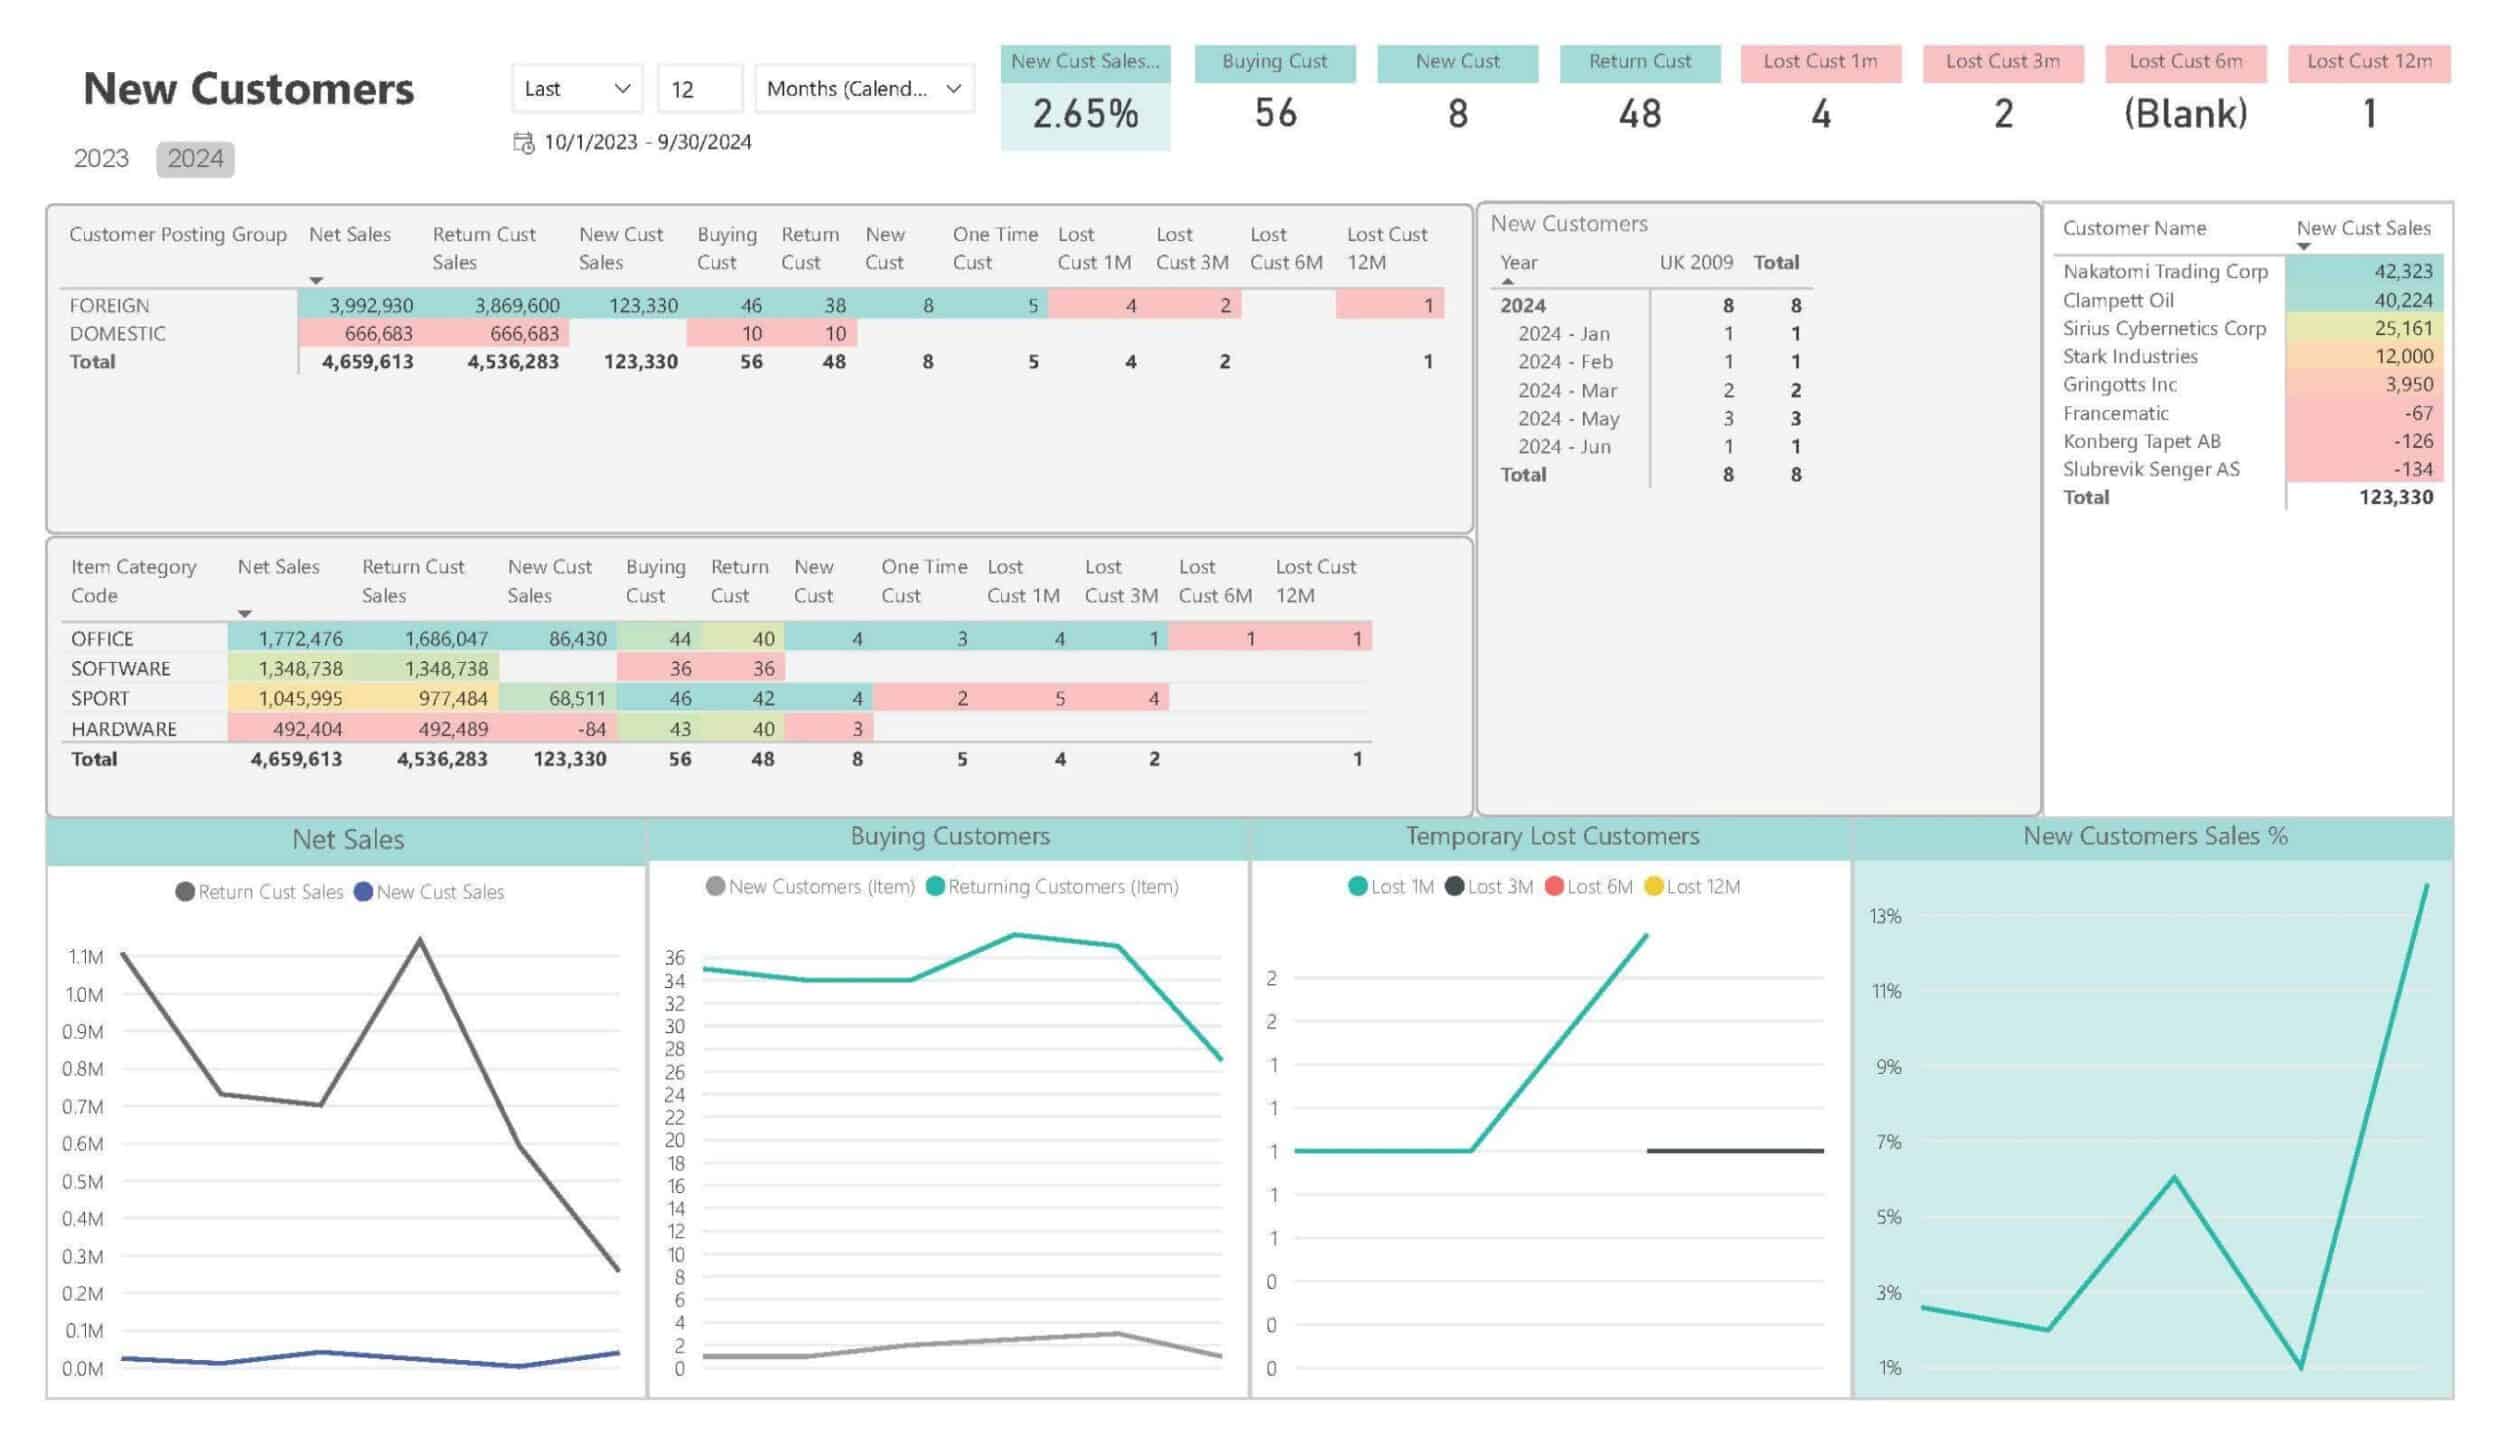The image size is (2500, 1445).
Task: Click the green Lost 1M legend dot
Action: click(x=1357, y=886)
